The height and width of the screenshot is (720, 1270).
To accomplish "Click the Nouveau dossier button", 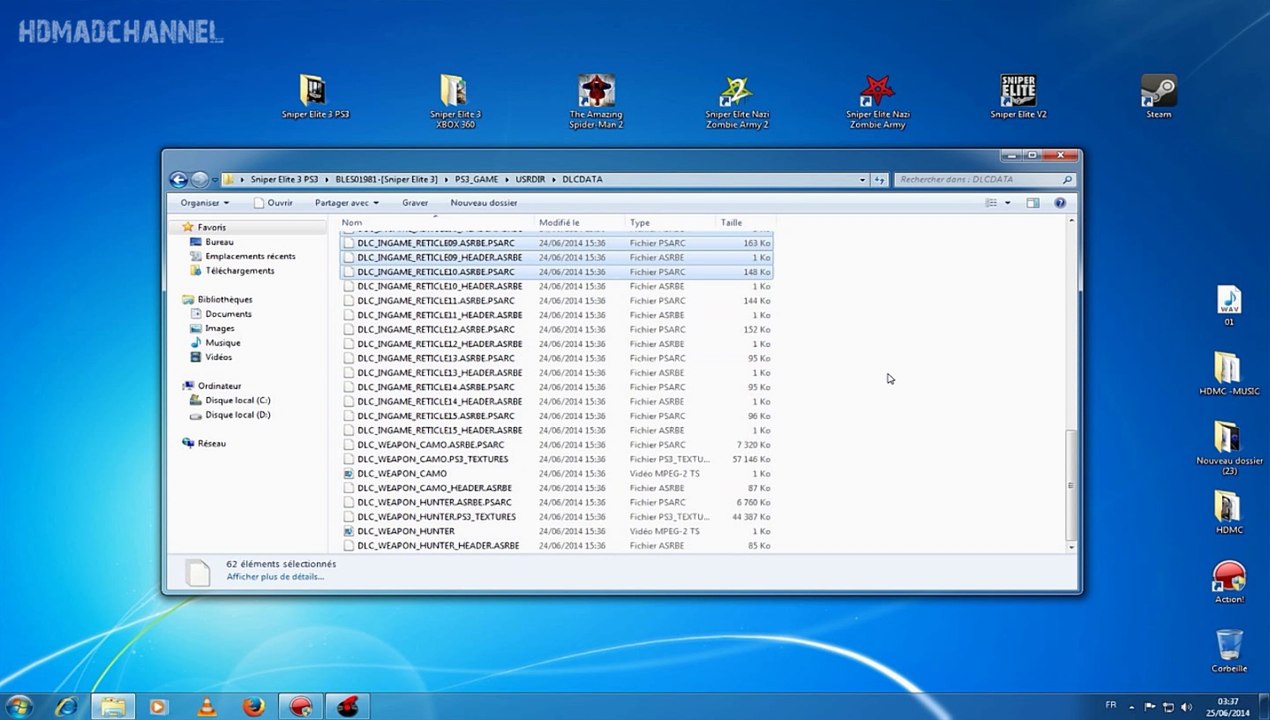I will tap(483, 203).
